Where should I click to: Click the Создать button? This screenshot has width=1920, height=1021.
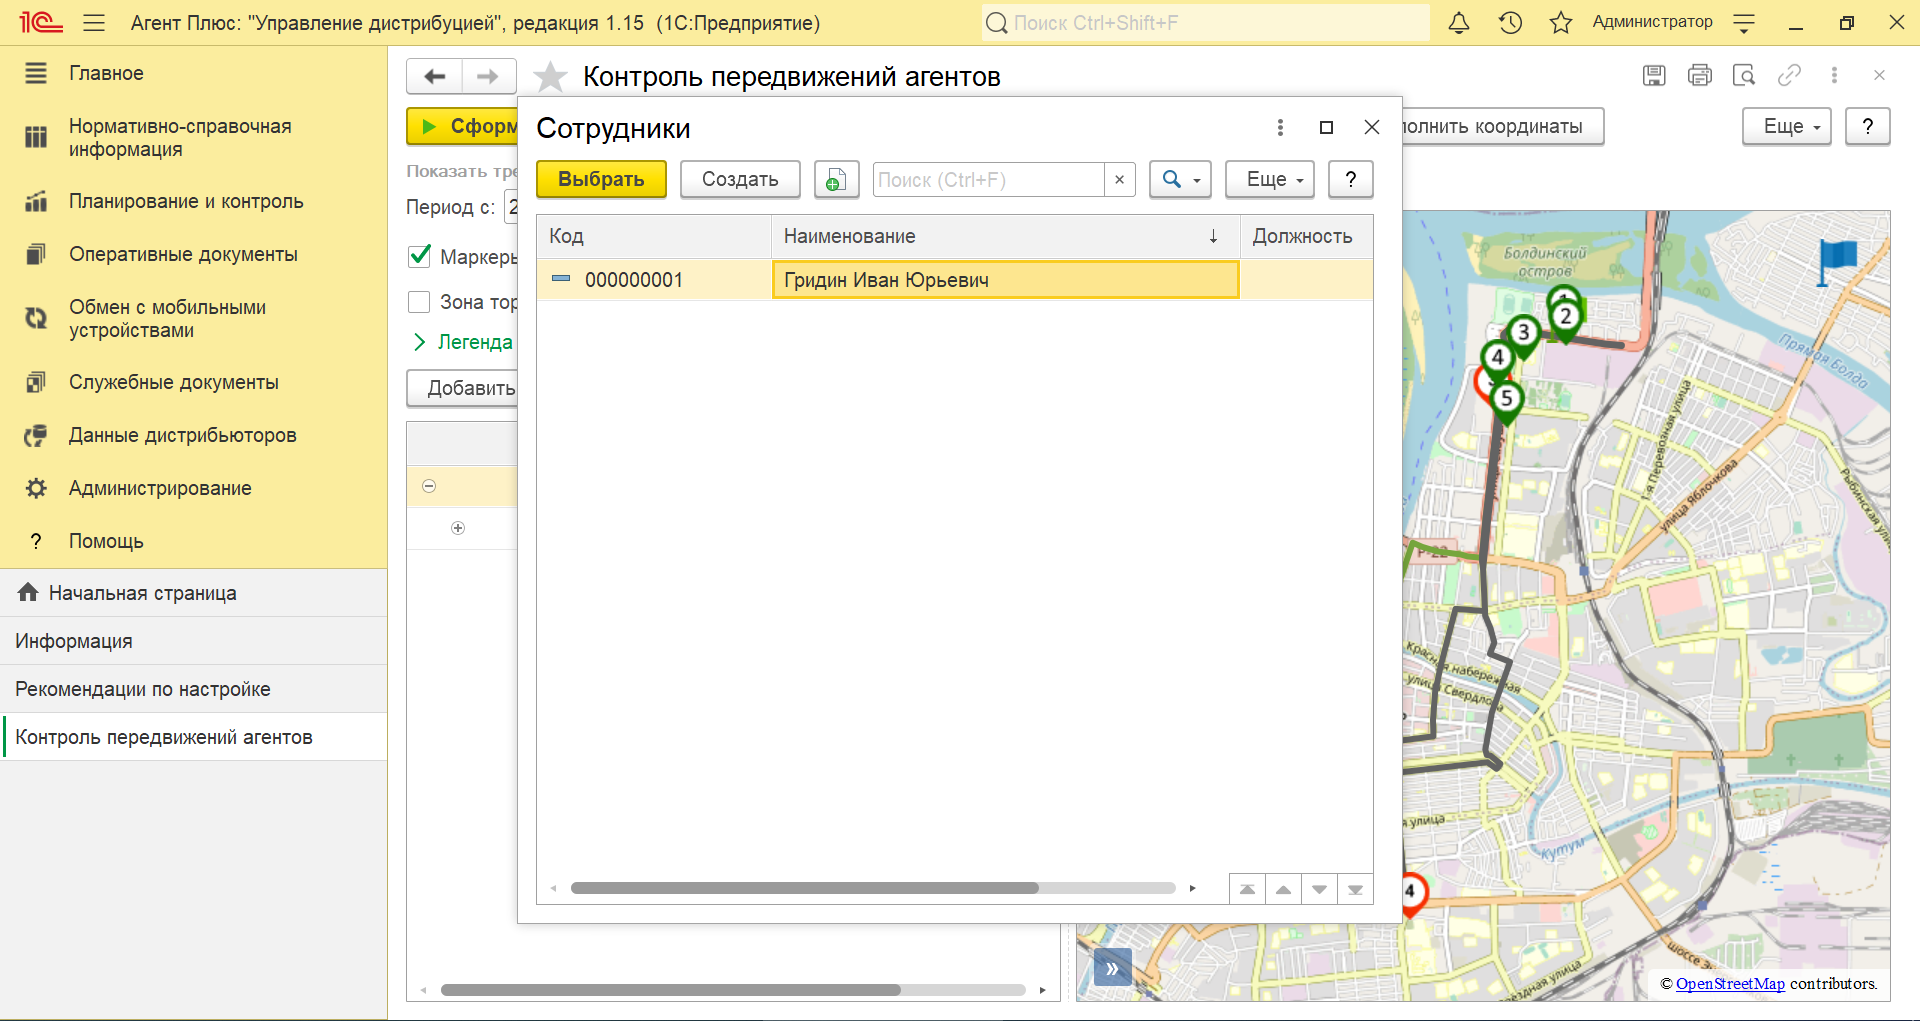click(x=740, y=179)
